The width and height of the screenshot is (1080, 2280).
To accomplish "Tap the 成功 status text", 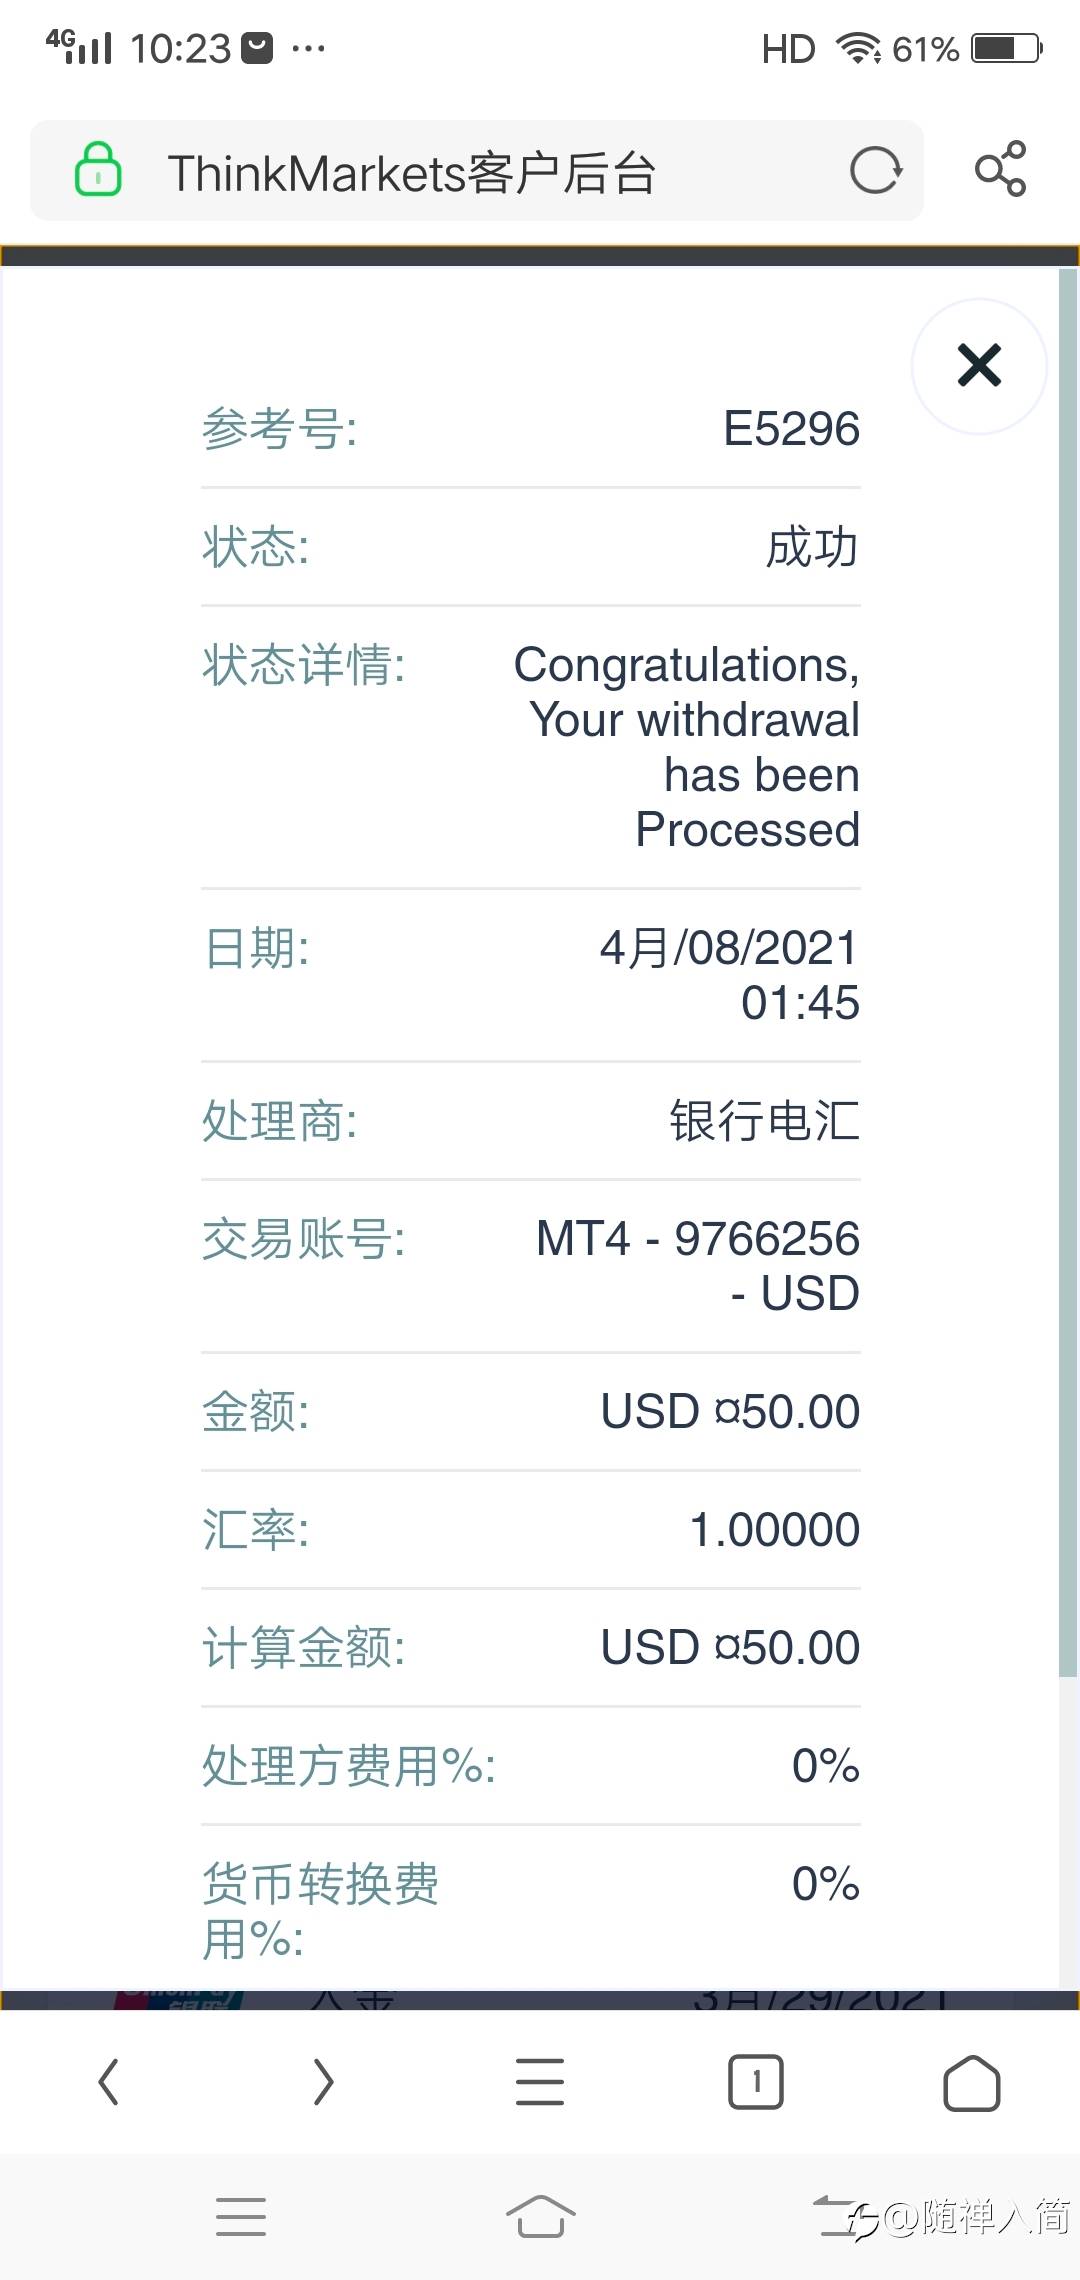I will pyautogui.click(x=812, y=548).
